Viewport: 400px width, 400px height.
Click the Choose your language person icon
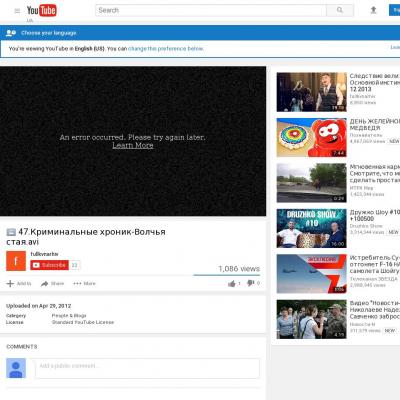tap(11, 33)
